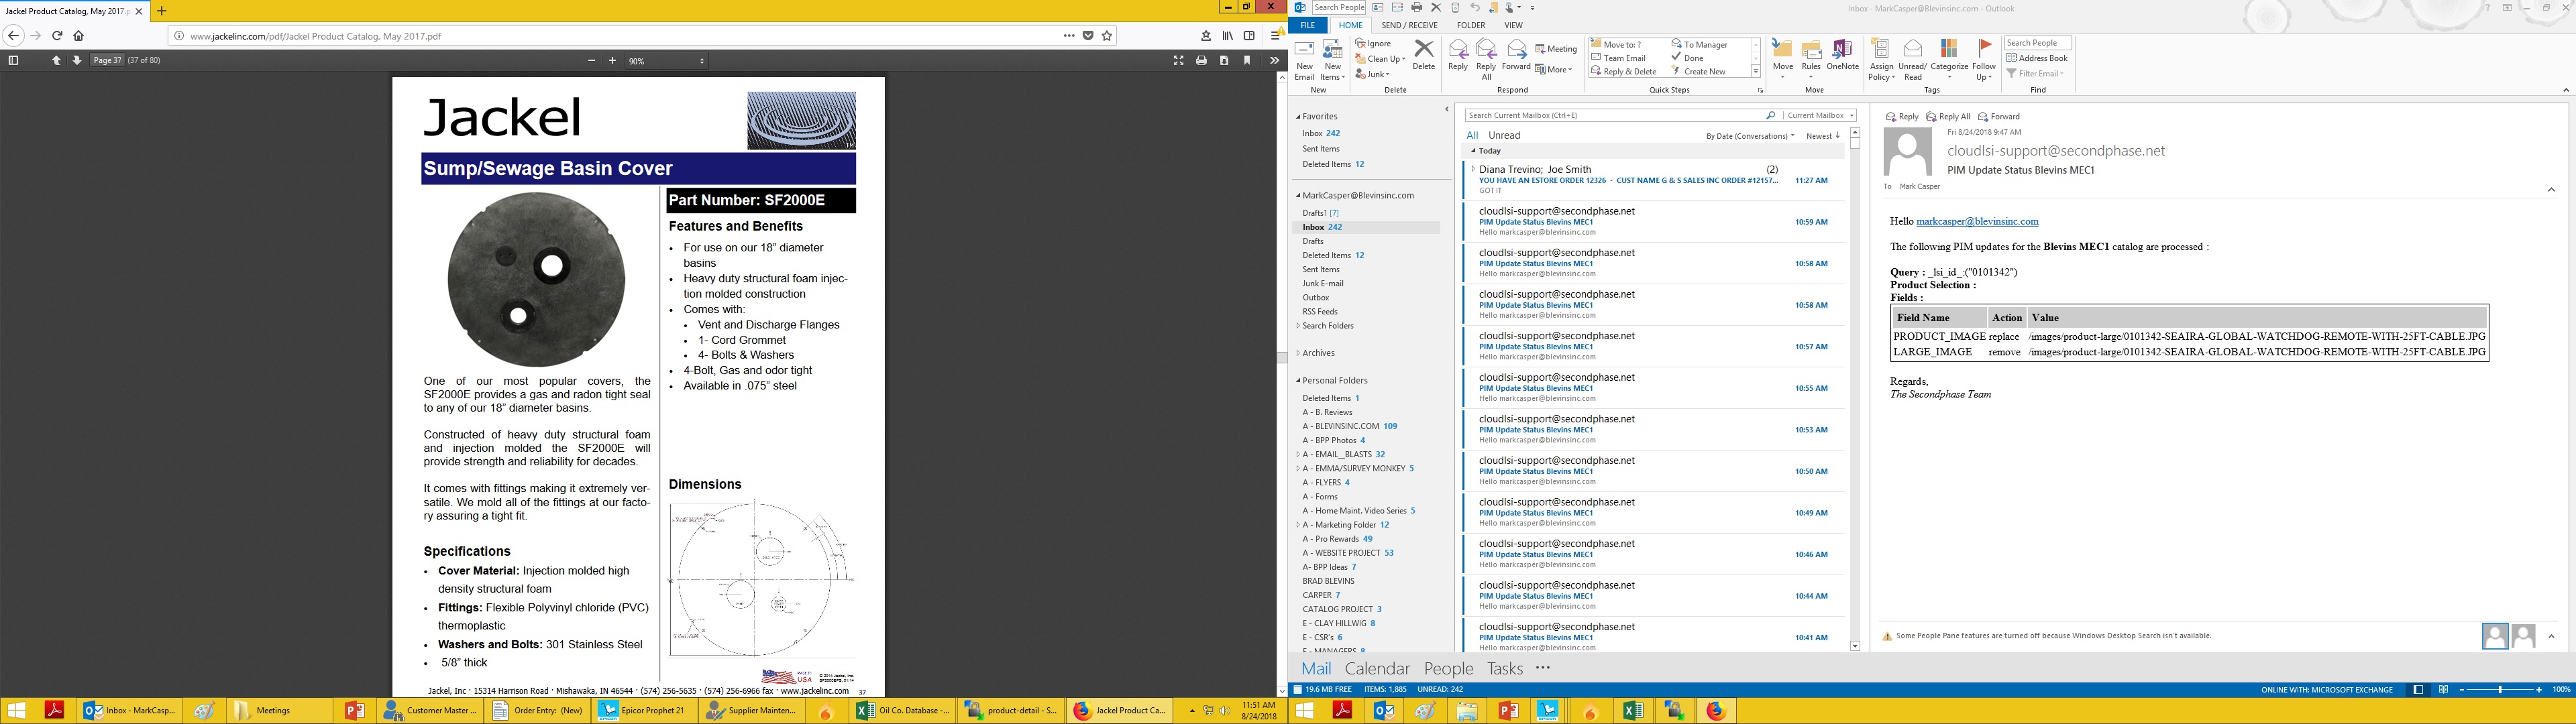Click the PDF page number field
2576x724 pixels.
coord(107,60)
